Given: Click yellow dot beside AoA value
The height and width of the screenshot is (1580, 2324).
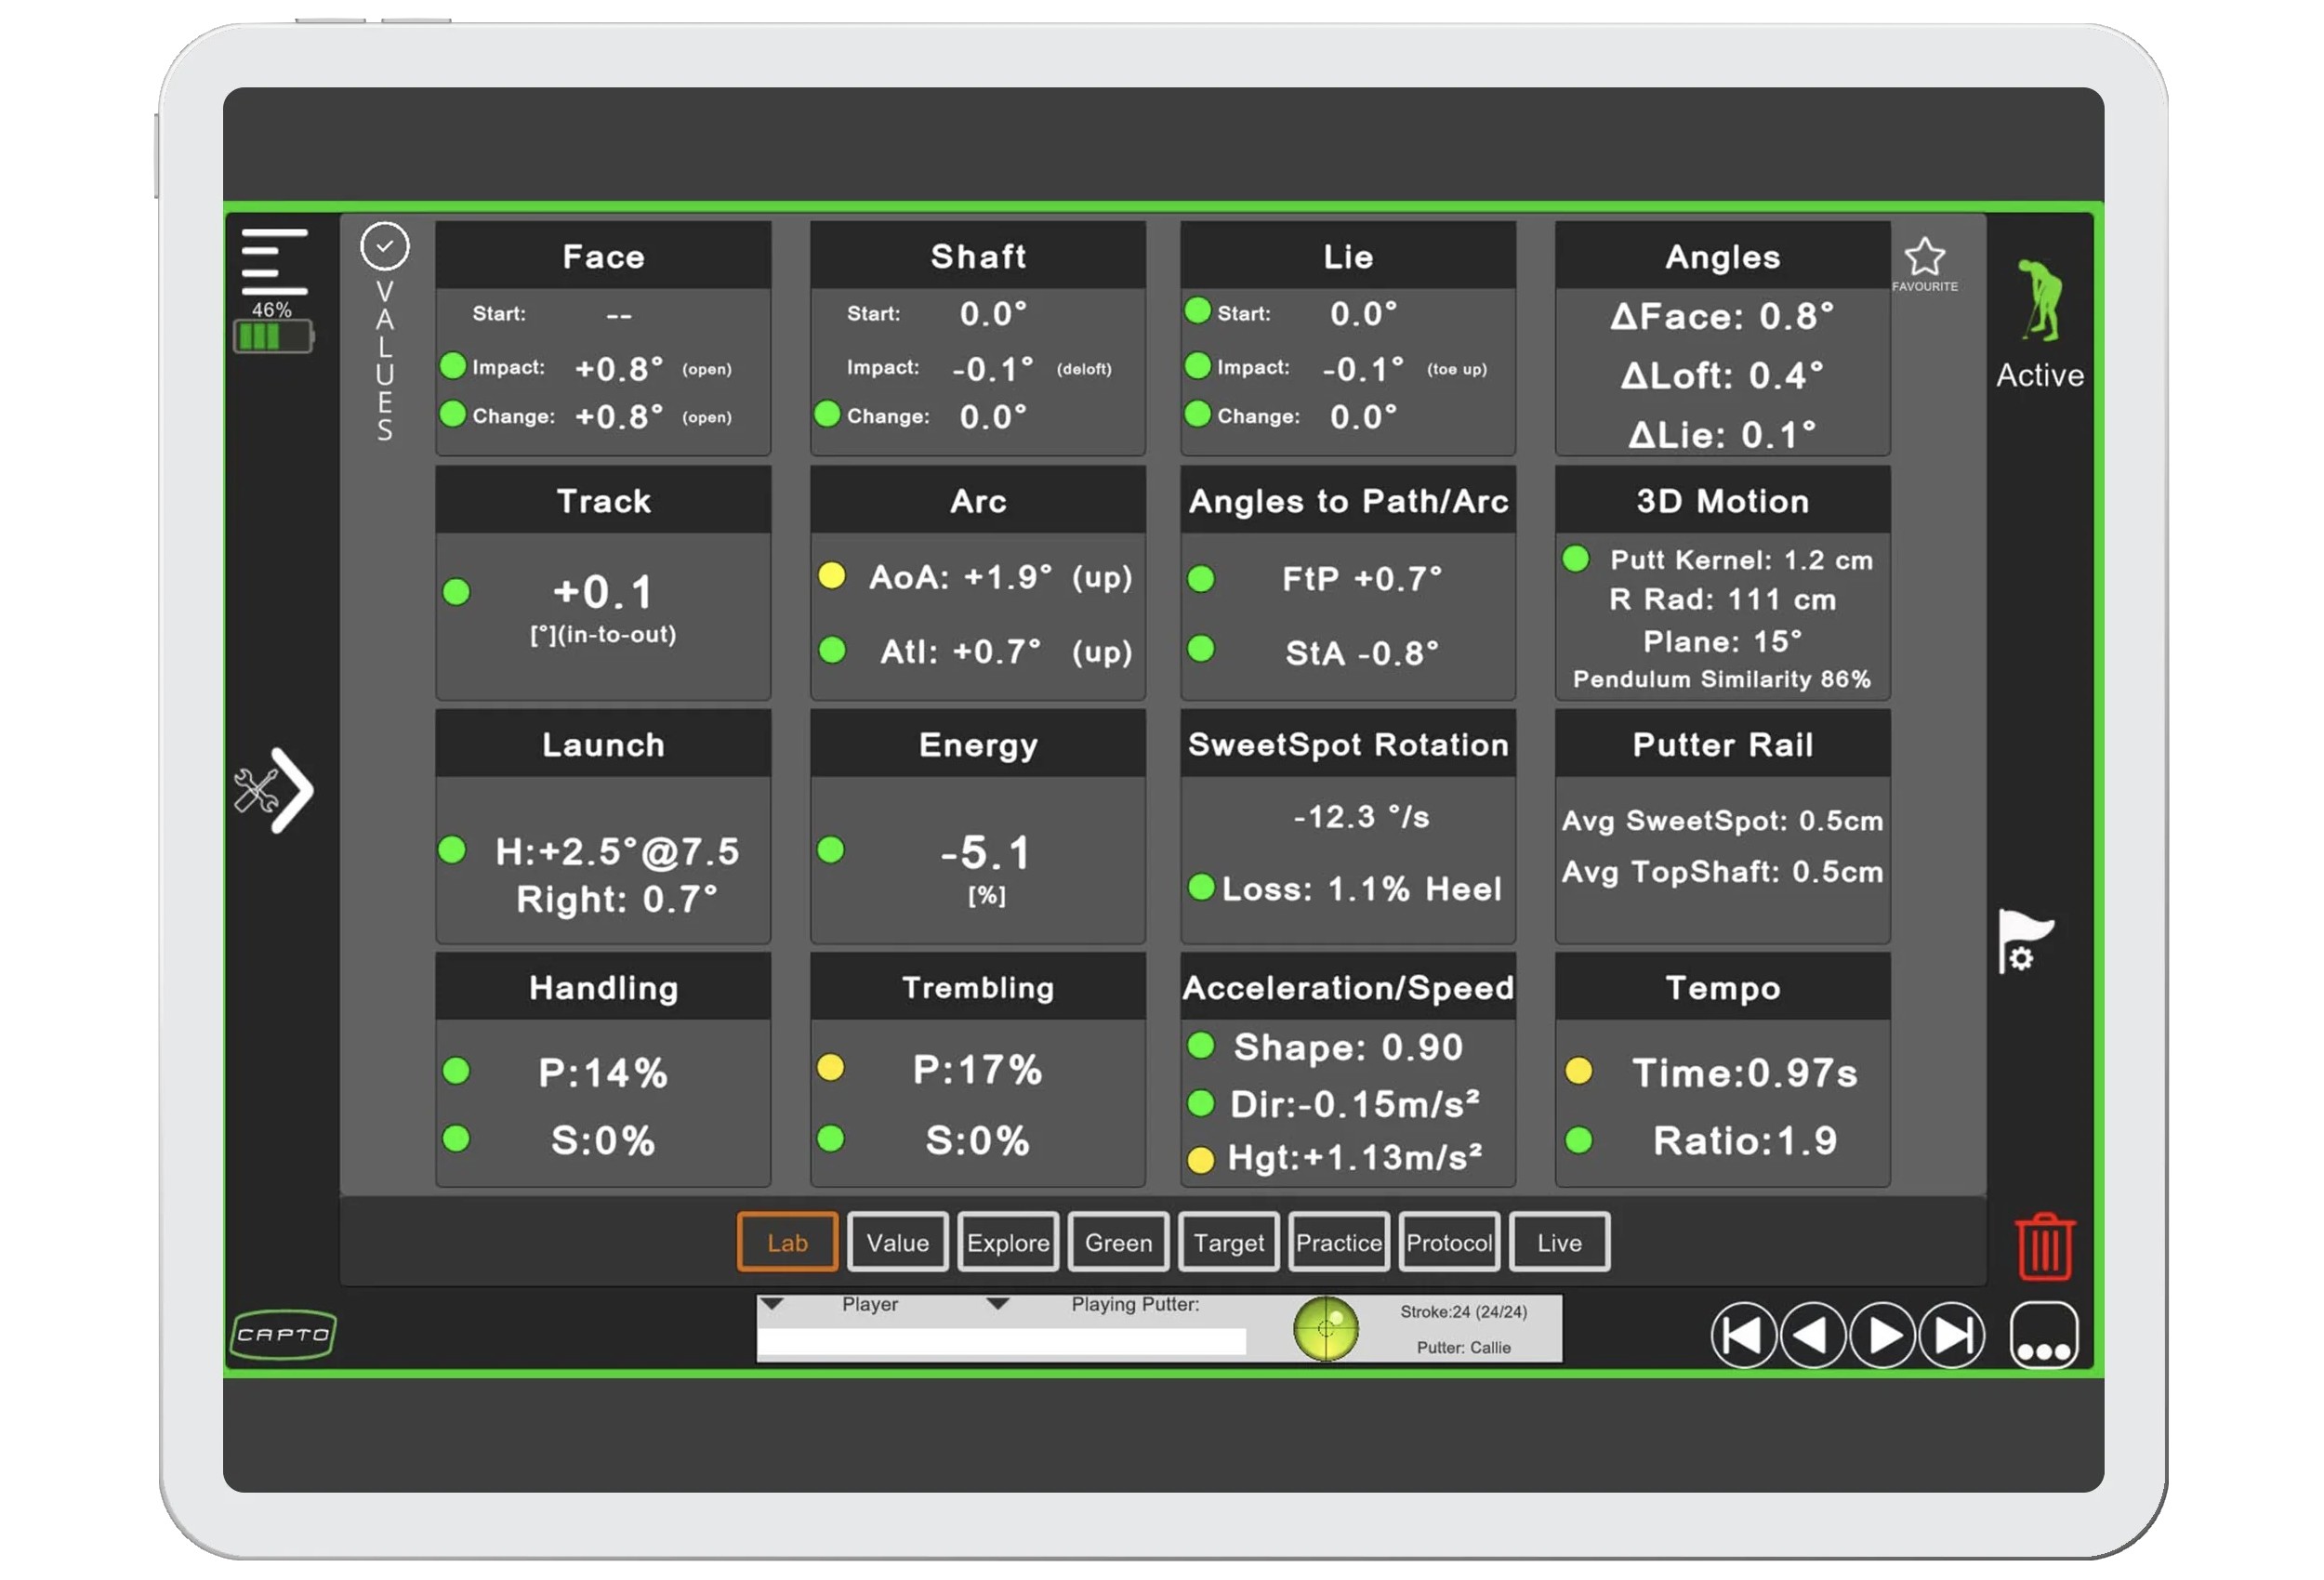Looking at the screenshot, I should click(831, 575).
